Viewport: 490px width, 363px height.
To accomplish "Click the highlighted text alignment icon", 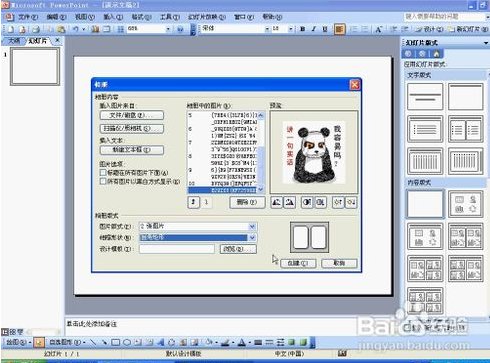I will [339, 29].
